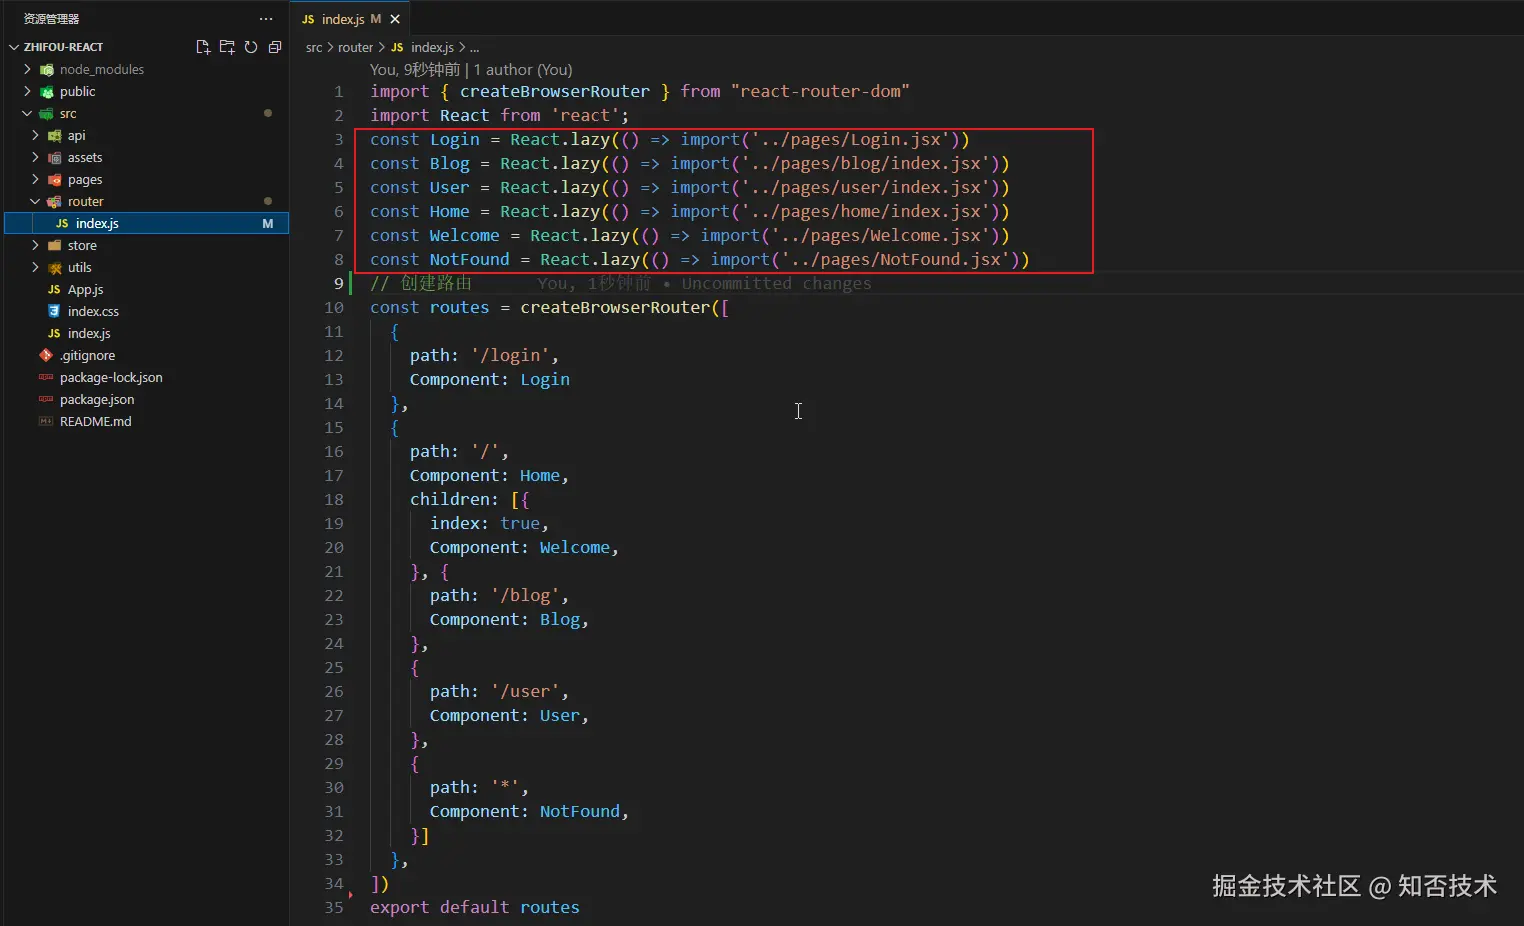This screenshot has height=926, width=1524.
Task: Click the markdown icon beside README.md
Action: (x=46, y=421)
